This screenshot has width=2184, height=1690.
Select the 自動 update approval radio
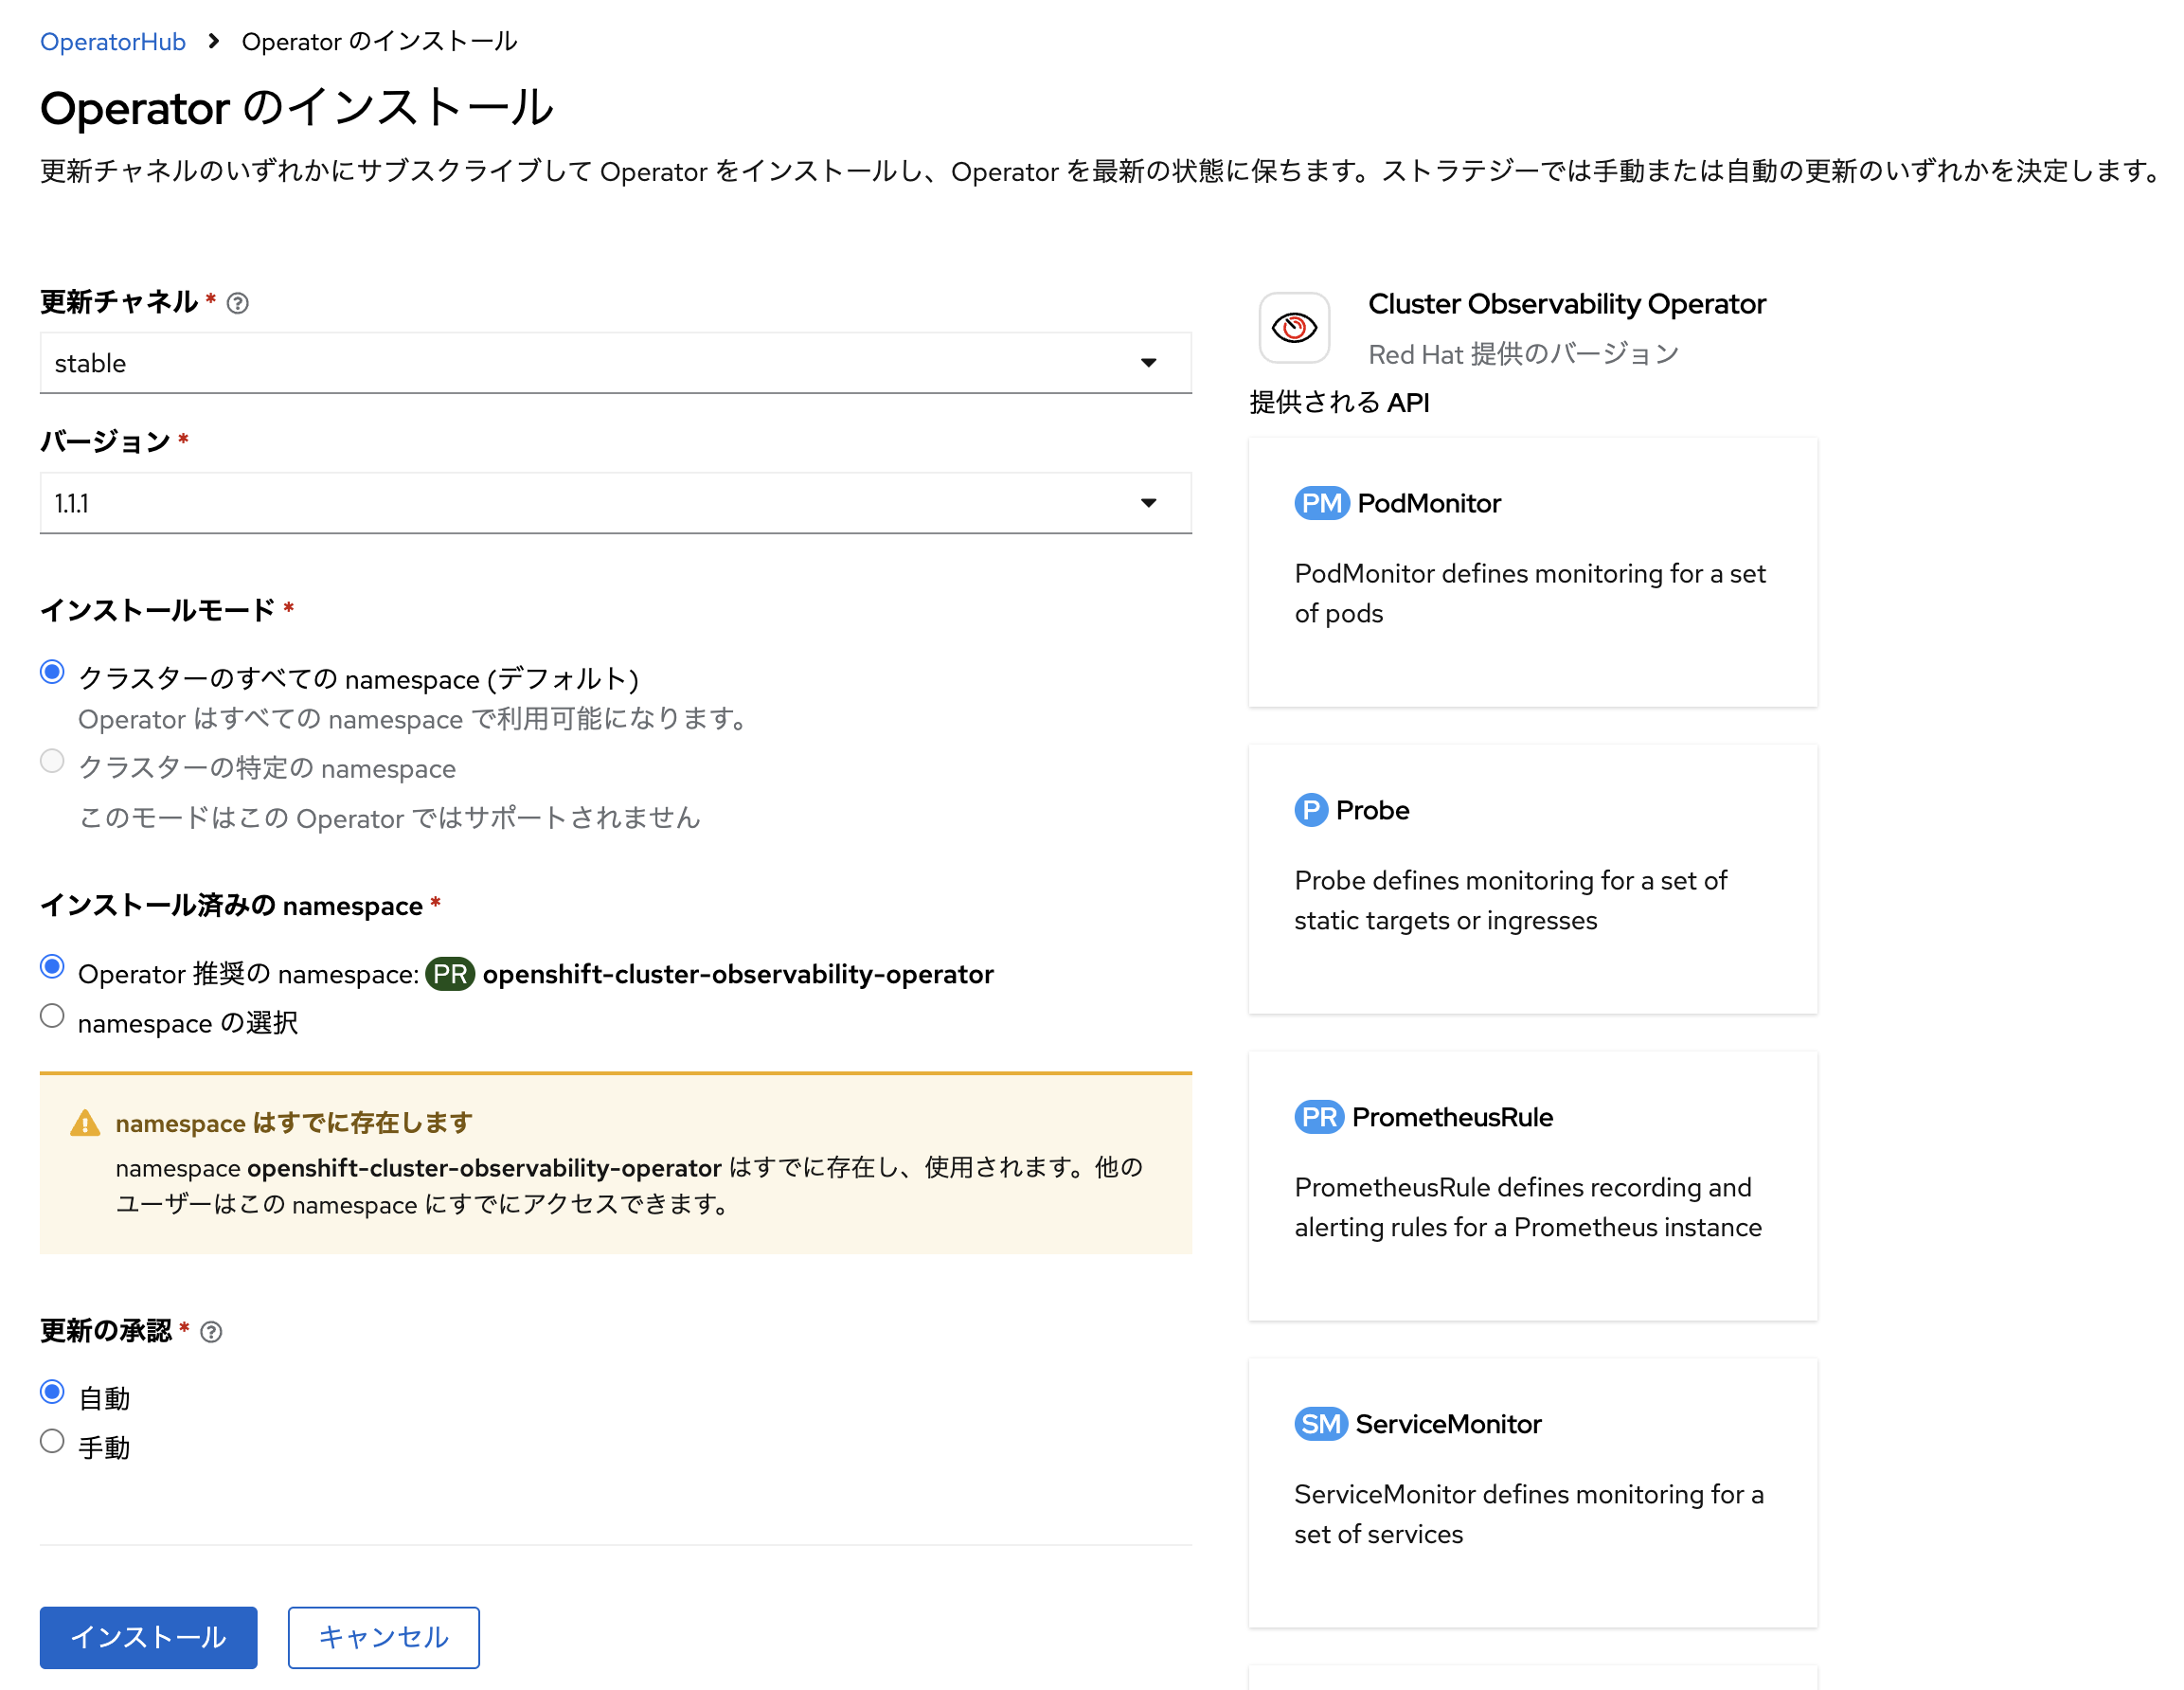52,1392
